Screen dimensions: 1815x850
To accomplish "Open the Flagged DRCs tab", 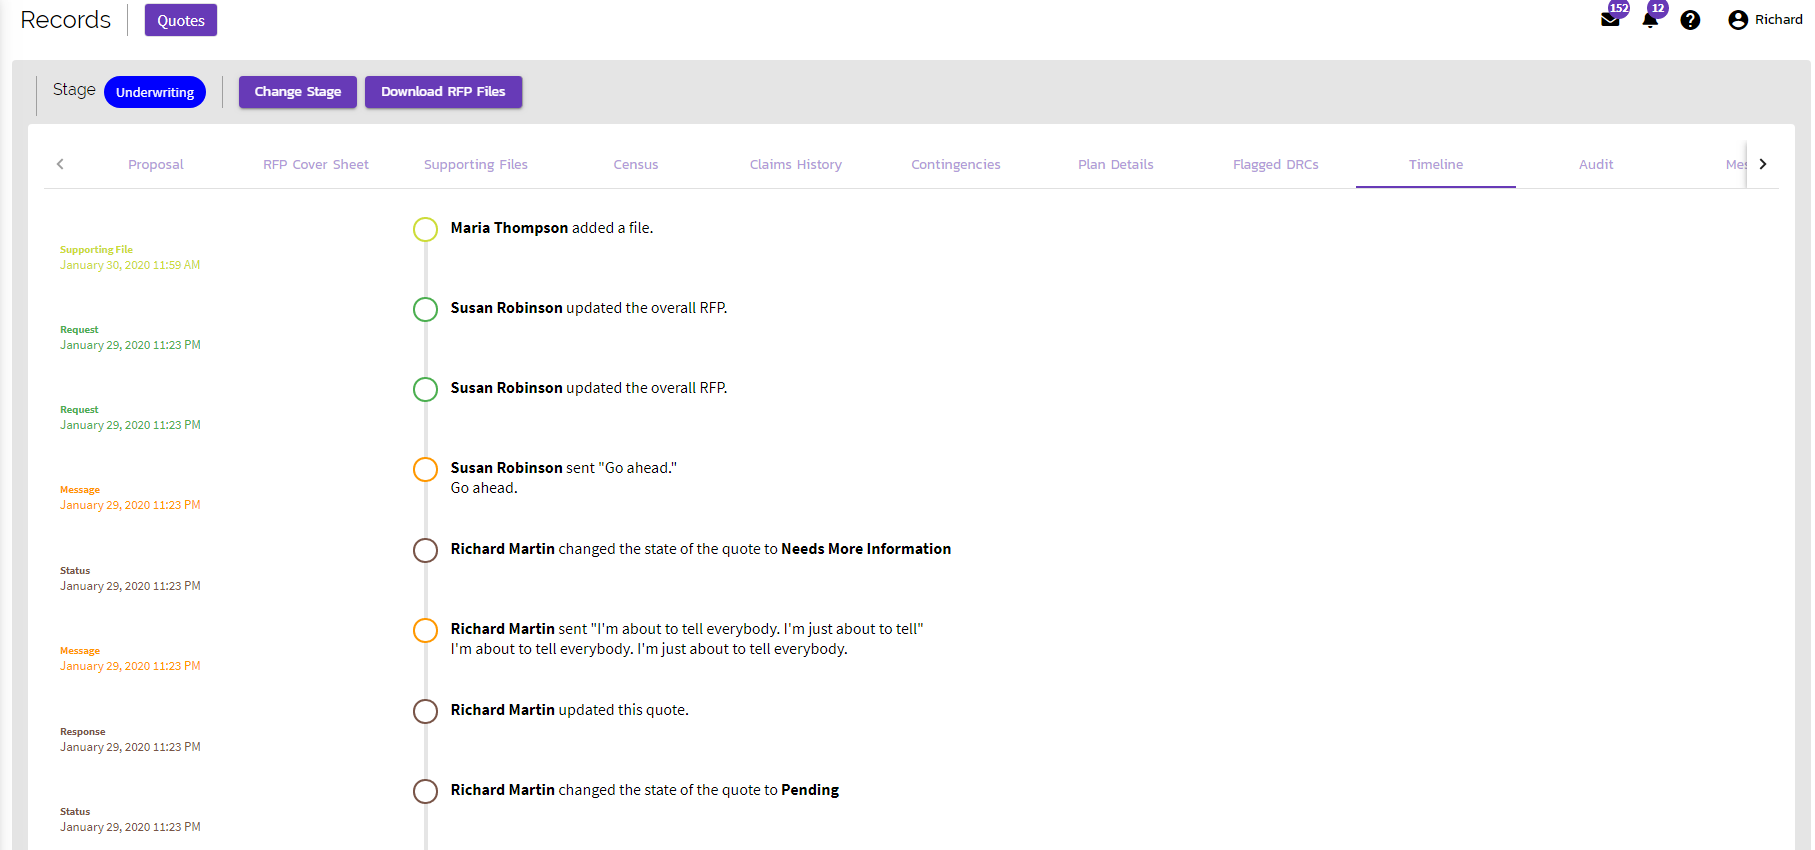I will coord(1276,165).
